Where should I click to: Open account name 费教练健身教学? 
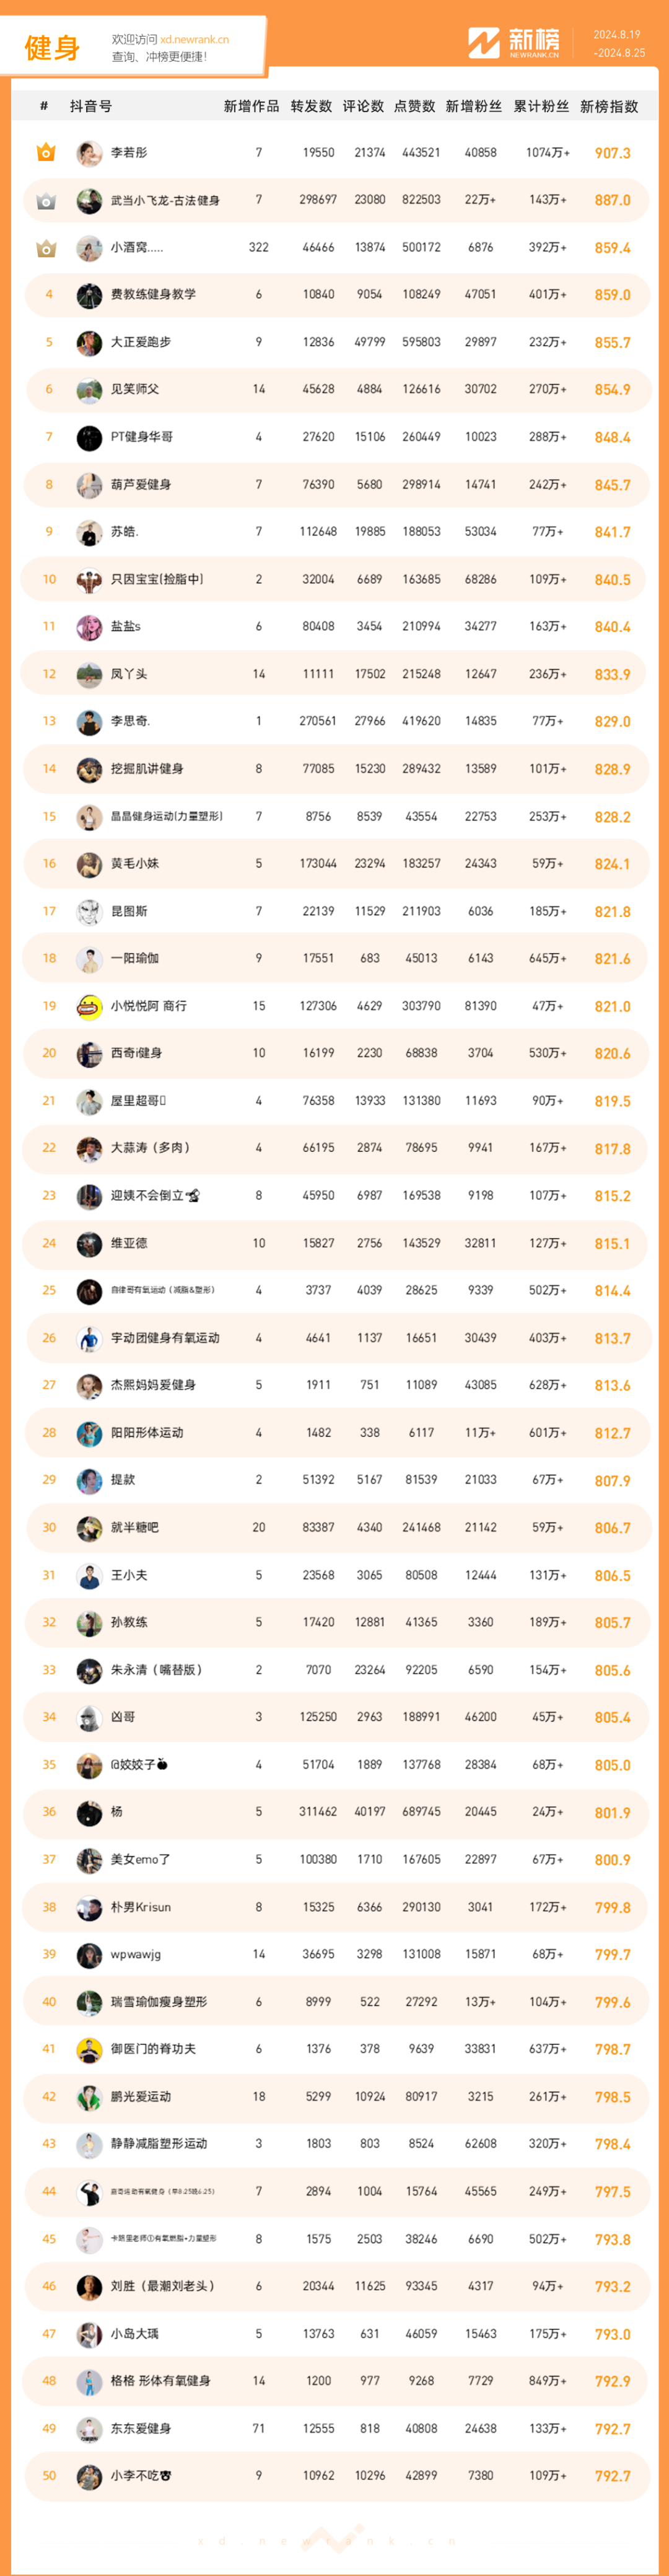153,294
